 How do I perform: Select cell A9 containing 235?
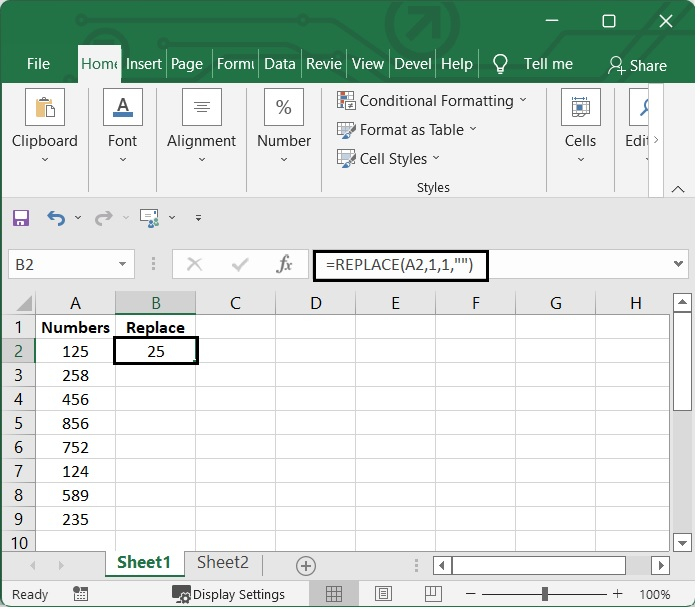[75, 519]
